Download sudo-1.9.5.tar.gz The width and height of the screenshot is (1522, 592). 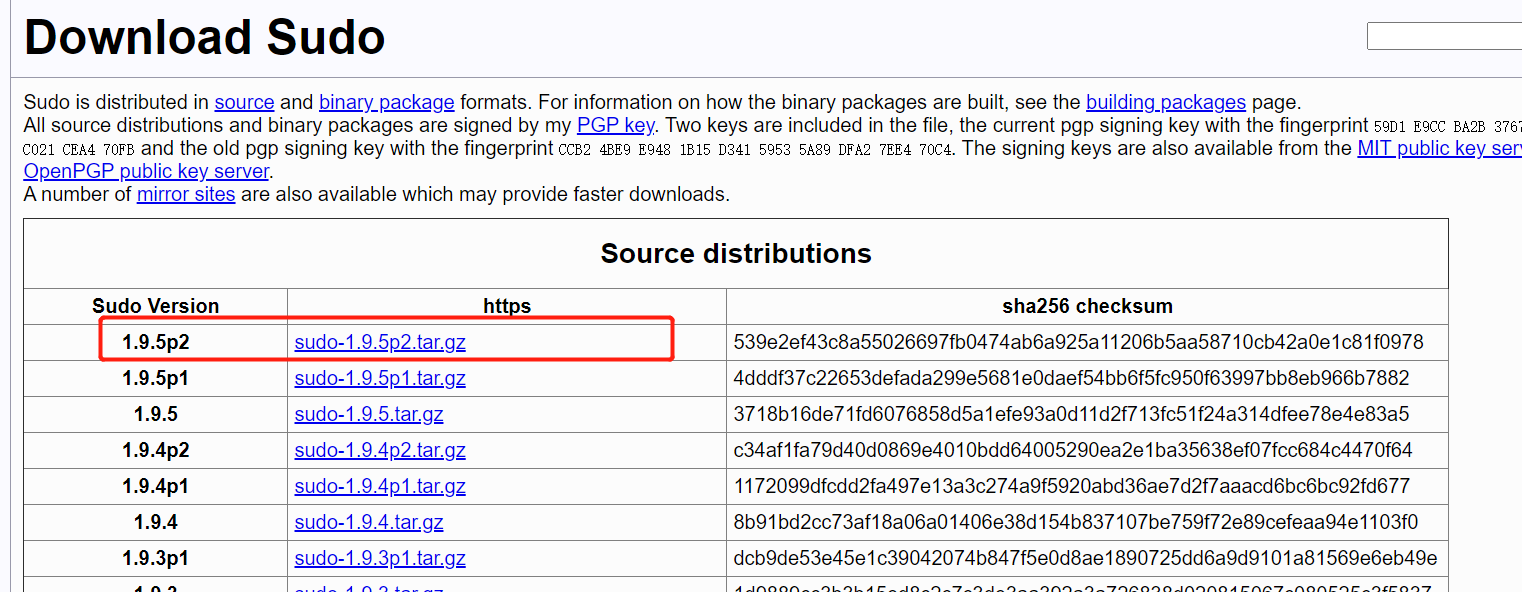(x=369, y=415)
